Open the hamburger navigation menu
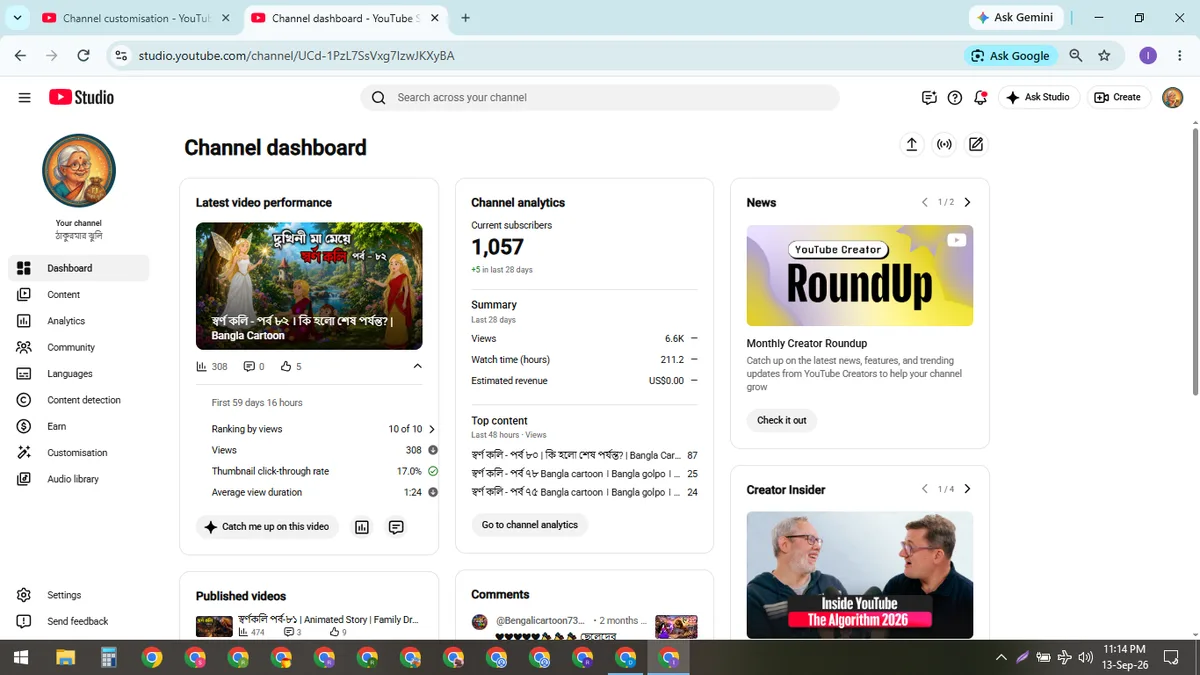 pyautogui.click(x=24, y=97)
